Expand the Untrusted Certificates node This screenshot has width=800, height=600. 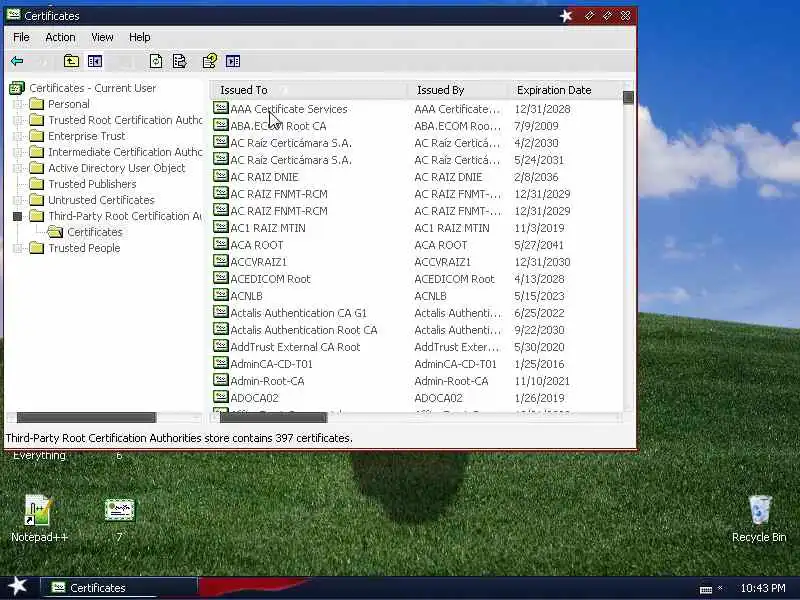tap(18, 200)
